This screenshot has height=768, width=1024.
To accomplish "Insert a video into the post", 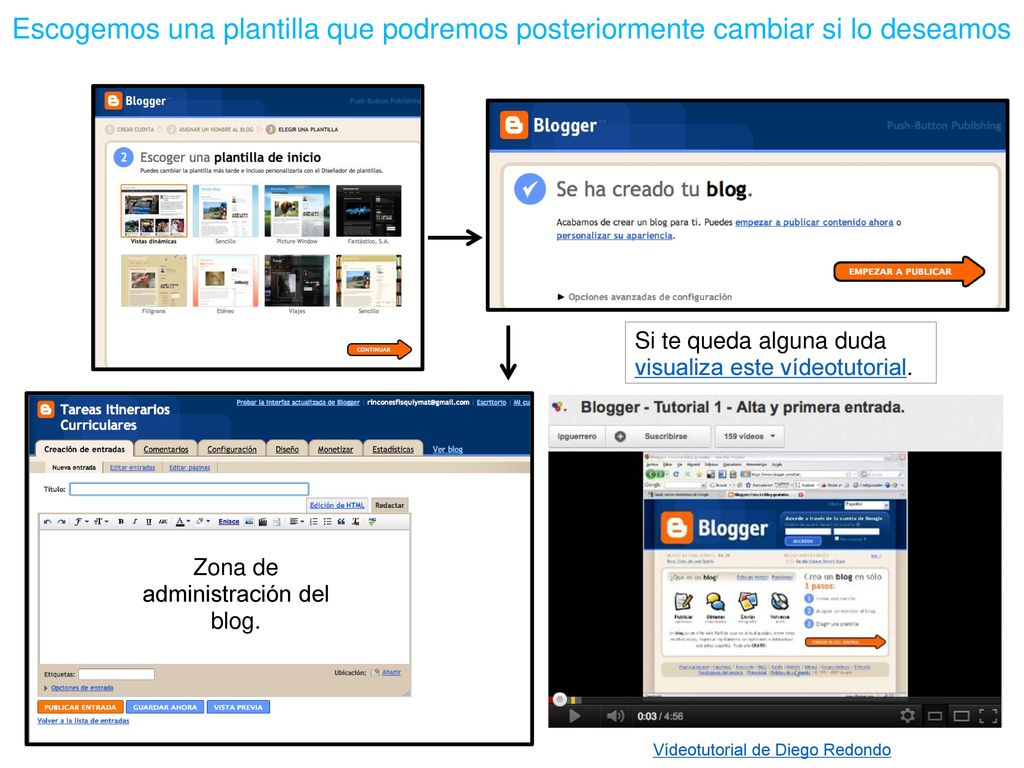I will coord(263,522).
